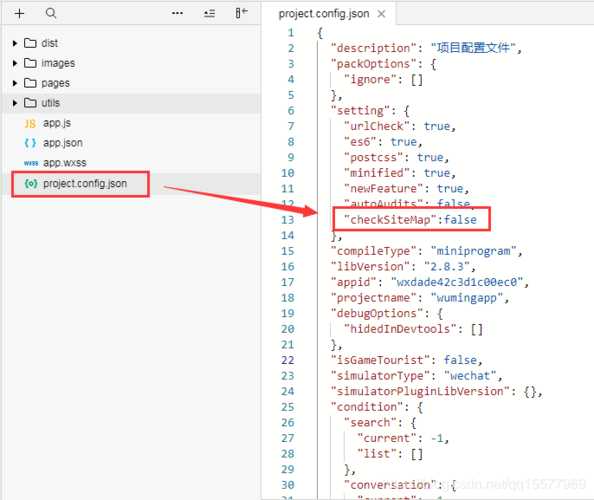Viewport: 594px width, 500px height.
Task: Click the "debugOptions" key
Action: 377,314
